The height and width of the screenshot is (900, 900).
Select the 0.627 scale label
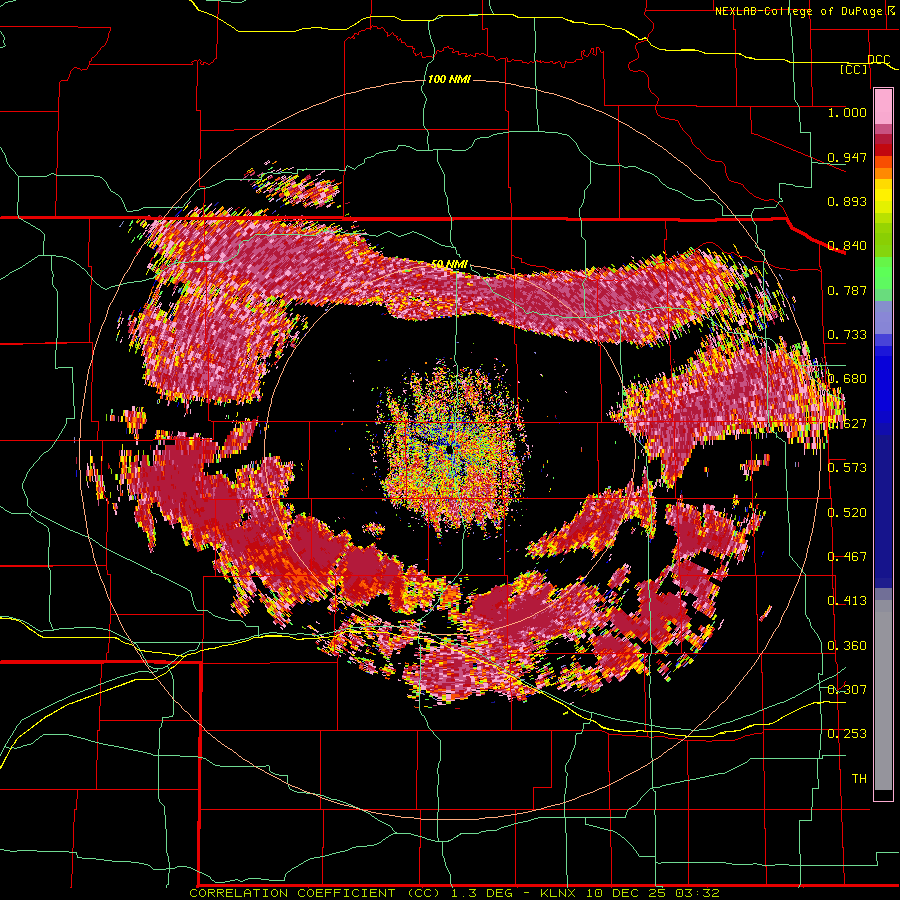coord(847,424)
